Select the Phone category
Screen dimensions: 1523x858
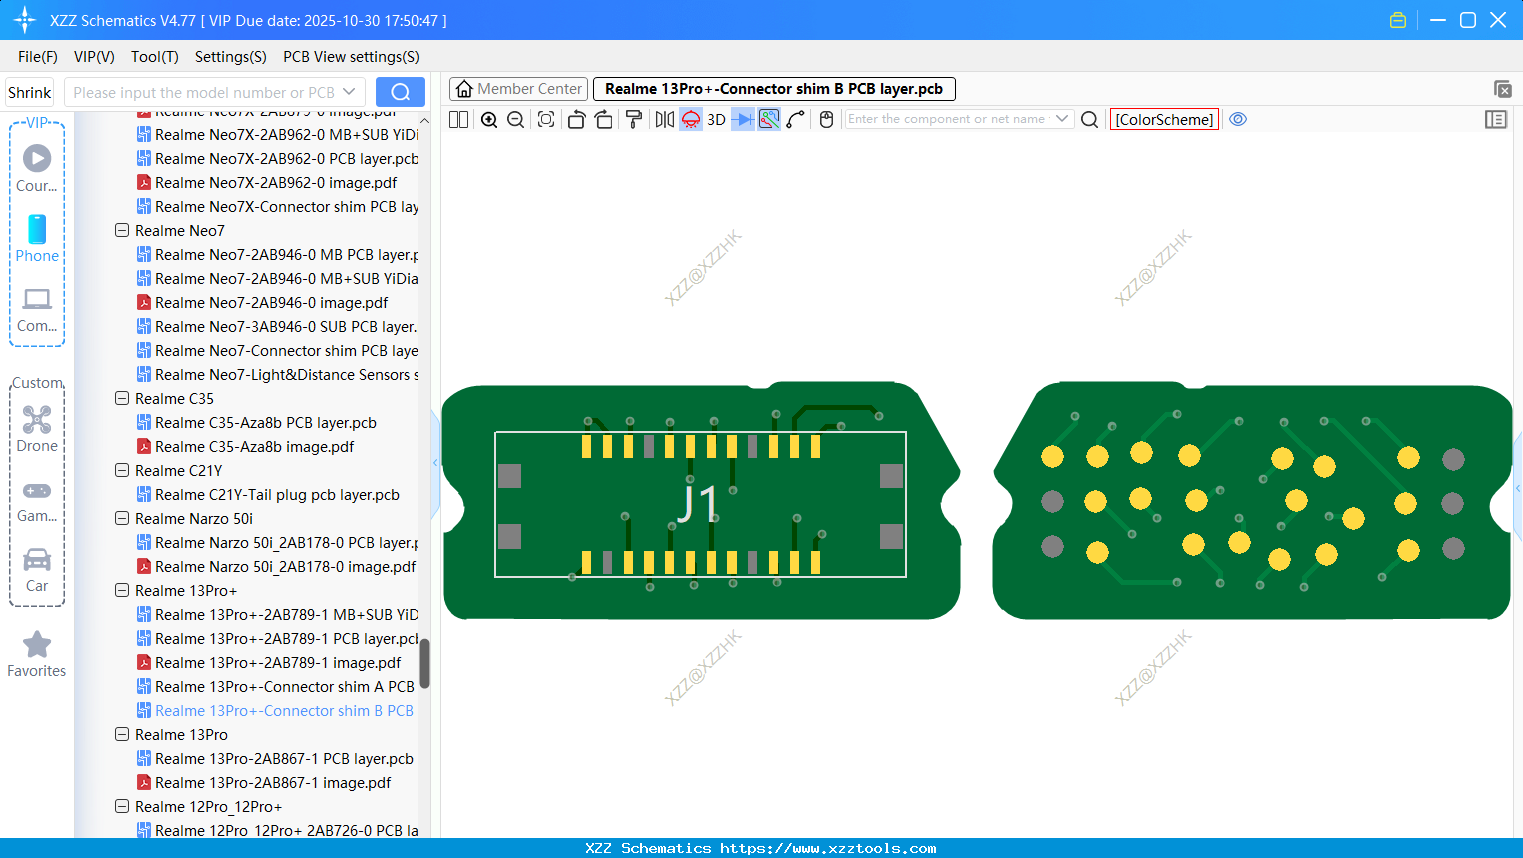tap(37, 239)
